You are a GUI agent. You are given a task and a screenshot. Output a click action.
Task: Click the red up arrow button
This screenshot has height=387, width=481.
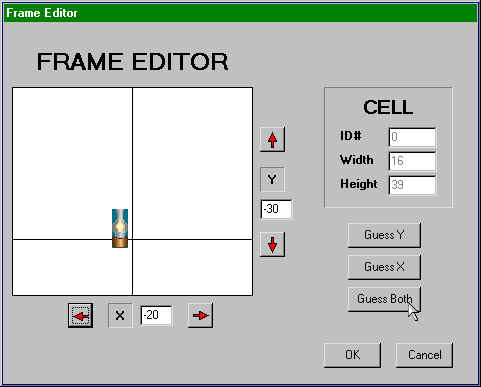[272, 140]
